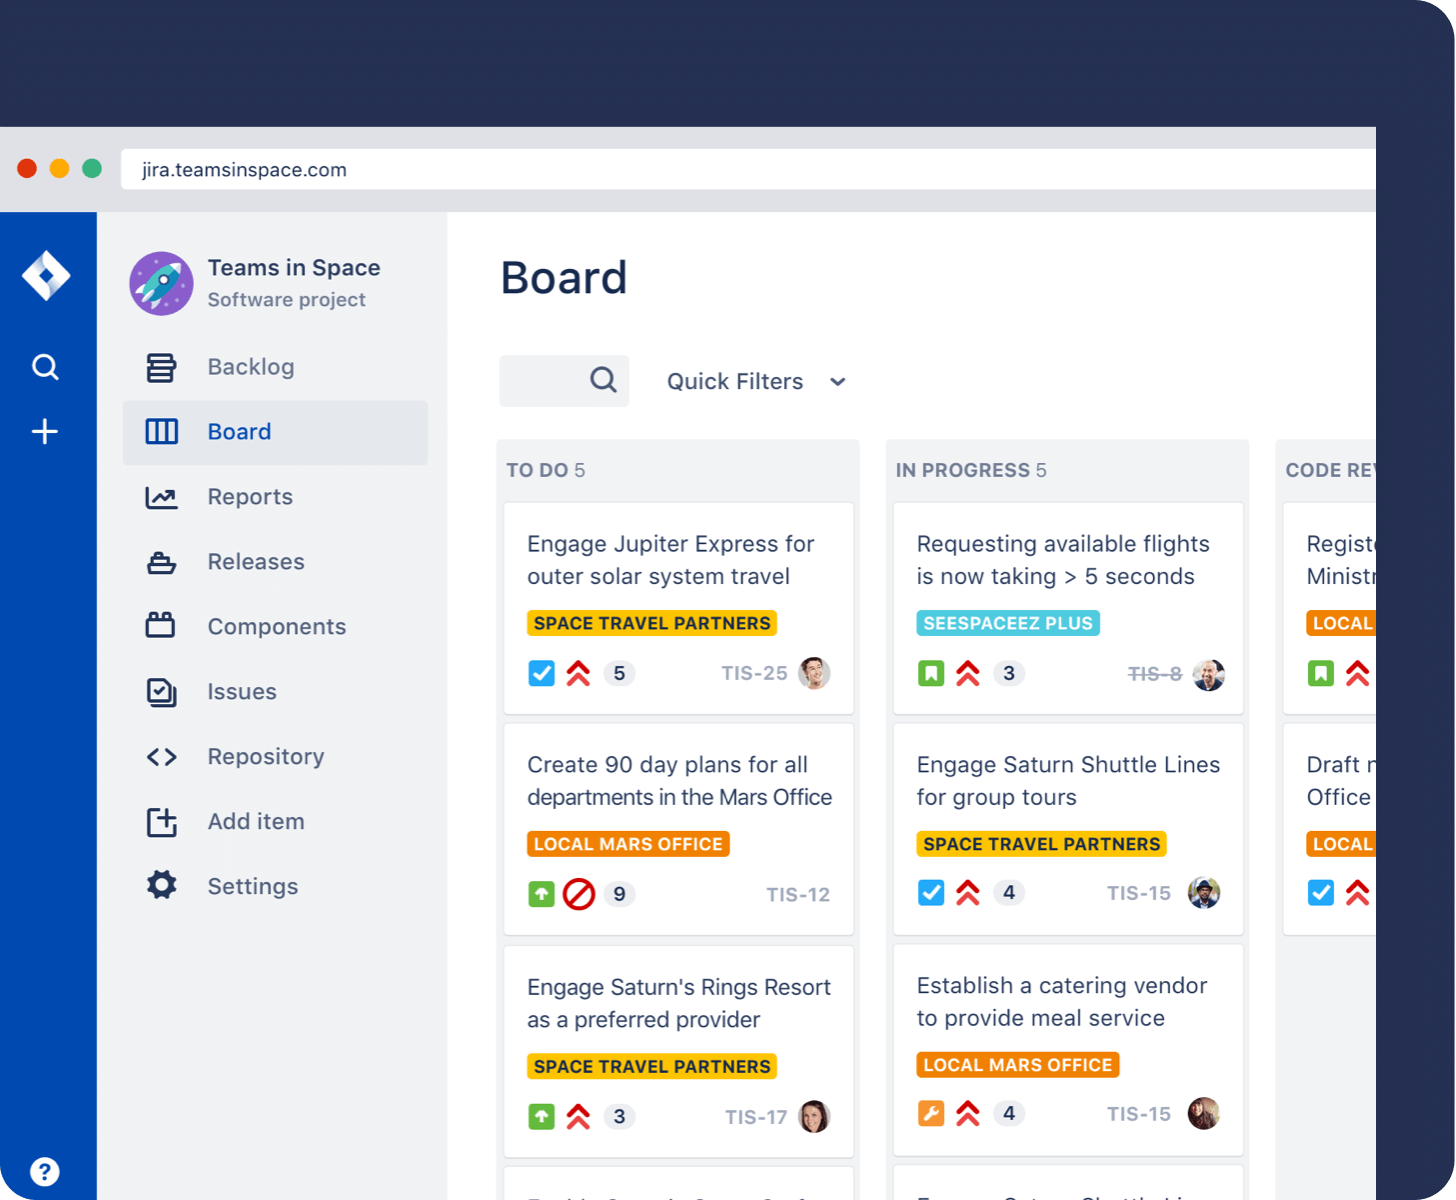Open Issues from the sidebar
The height and width of the screenshot is (1200, 1456).
click(x=275, y=692)
